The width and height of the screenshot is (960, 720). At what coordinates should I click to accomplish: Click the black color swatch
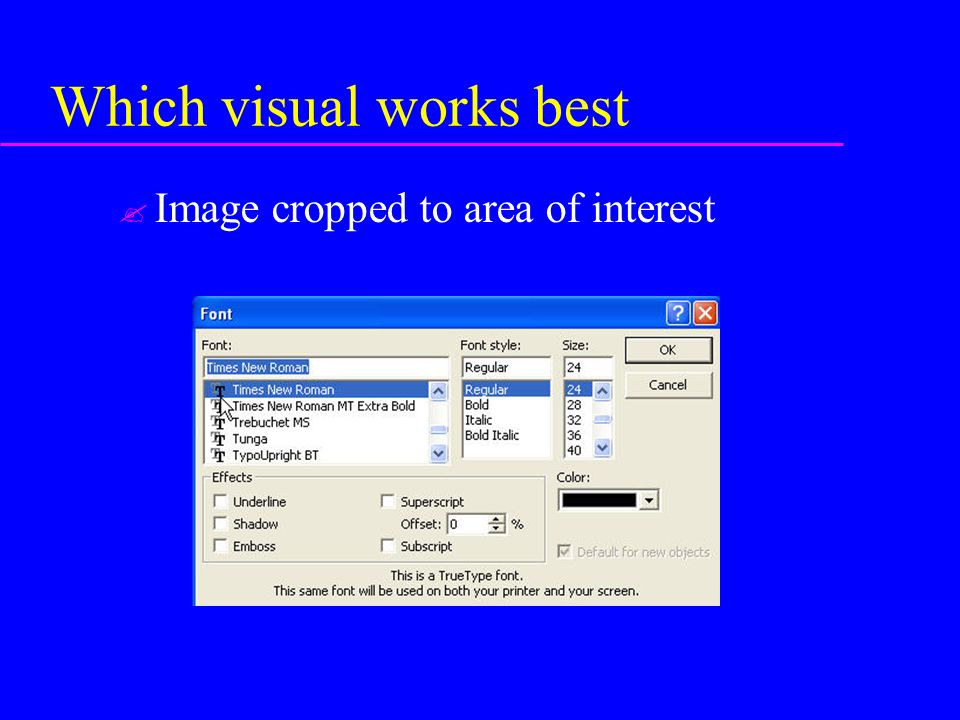pos(599,501)
